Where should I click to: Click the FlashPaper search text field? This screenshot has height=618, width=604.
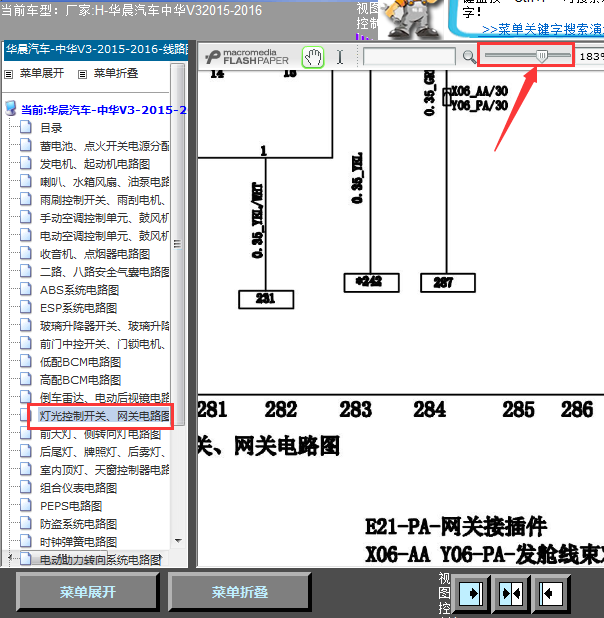click(409, 56)
